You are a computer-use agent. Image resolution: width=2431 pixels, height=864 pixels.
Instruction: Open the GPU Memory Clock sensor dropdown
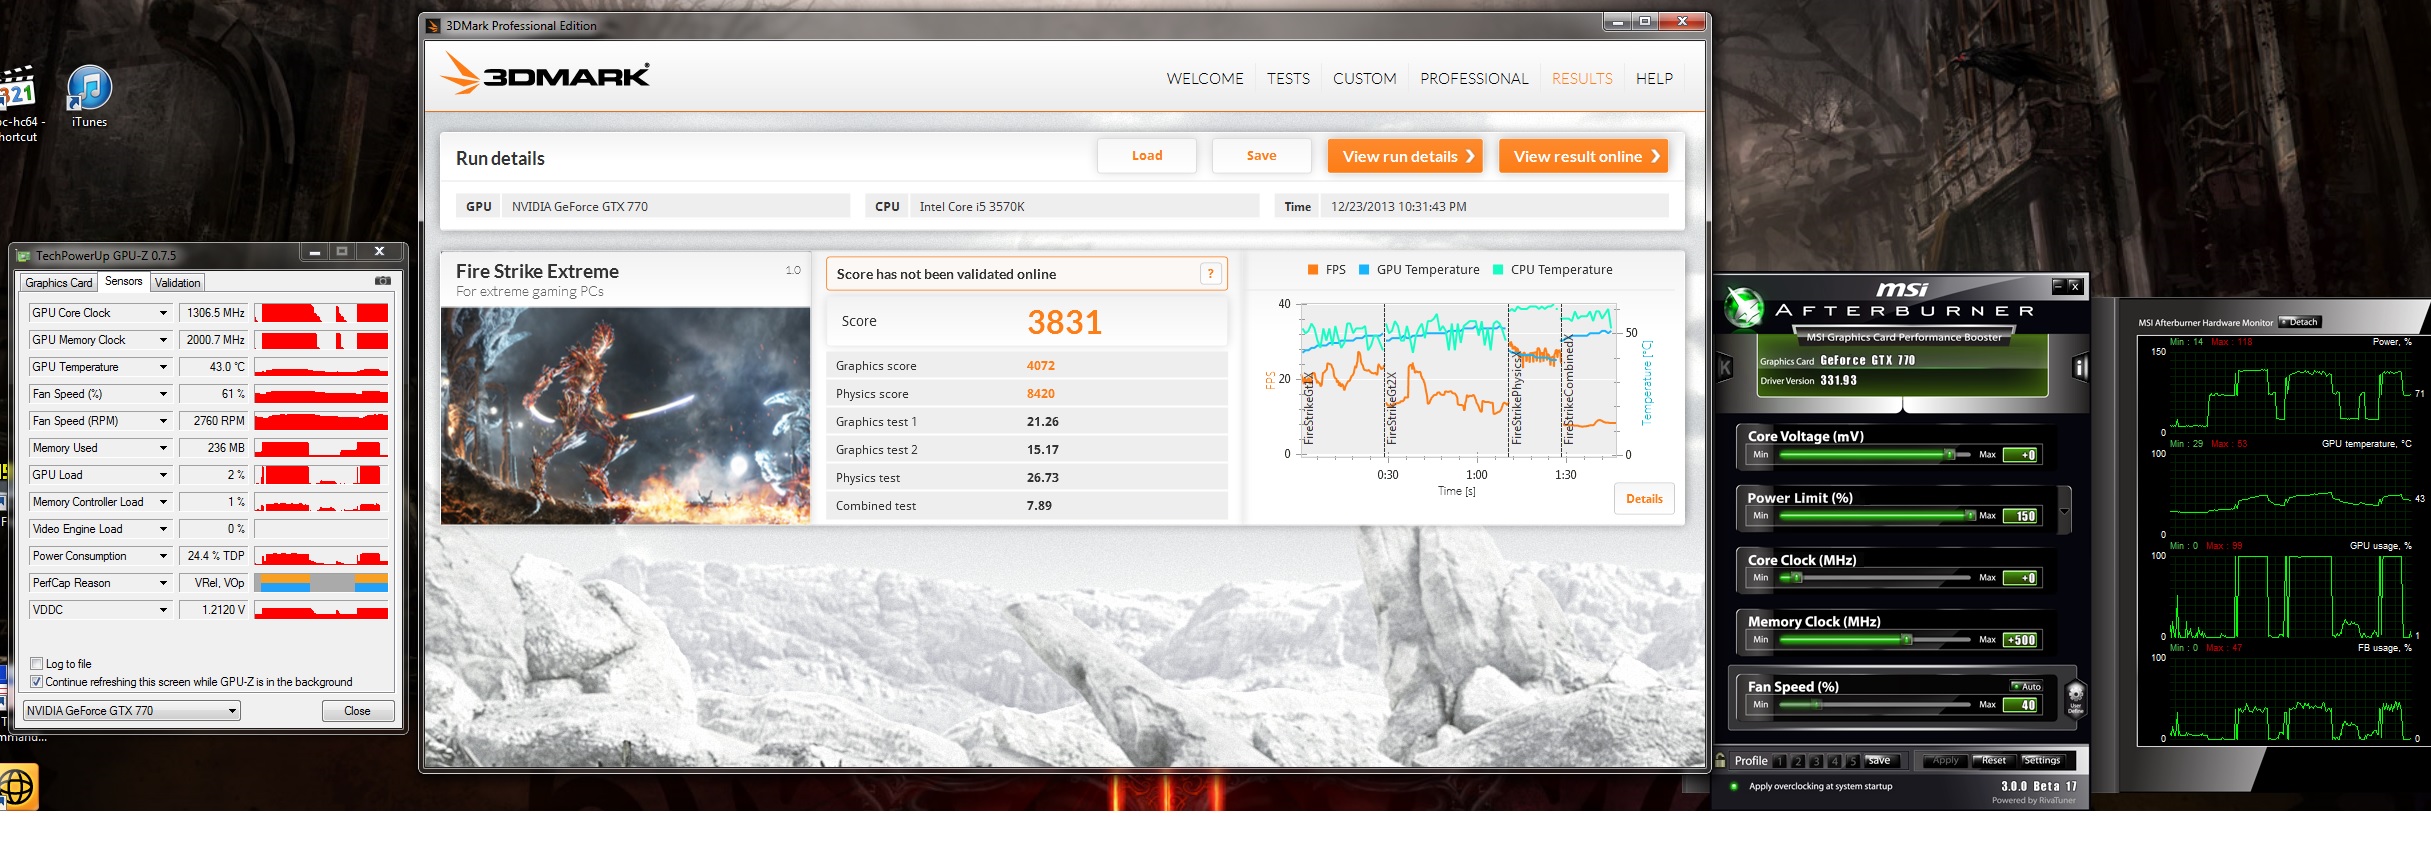pos(163,340)
